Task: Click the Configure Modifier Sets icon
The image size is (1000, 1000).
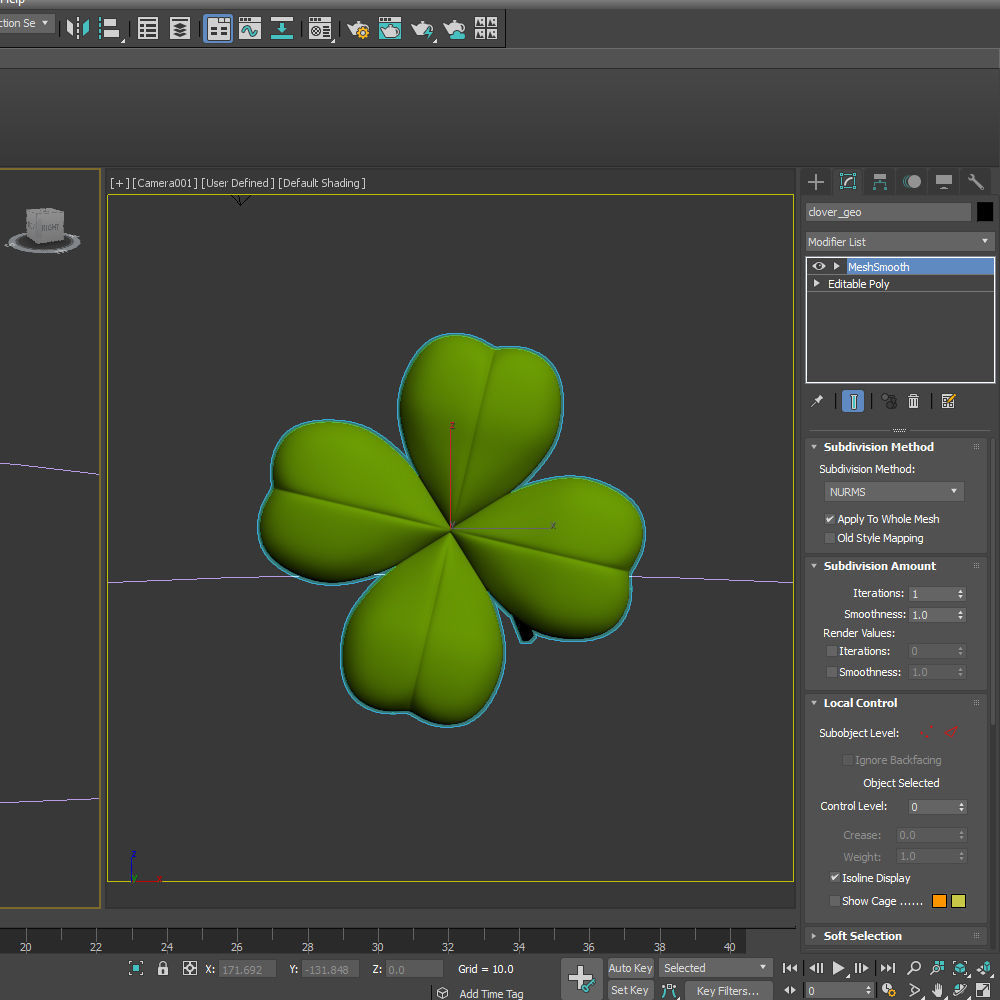Action: click(x=949, y=401)
